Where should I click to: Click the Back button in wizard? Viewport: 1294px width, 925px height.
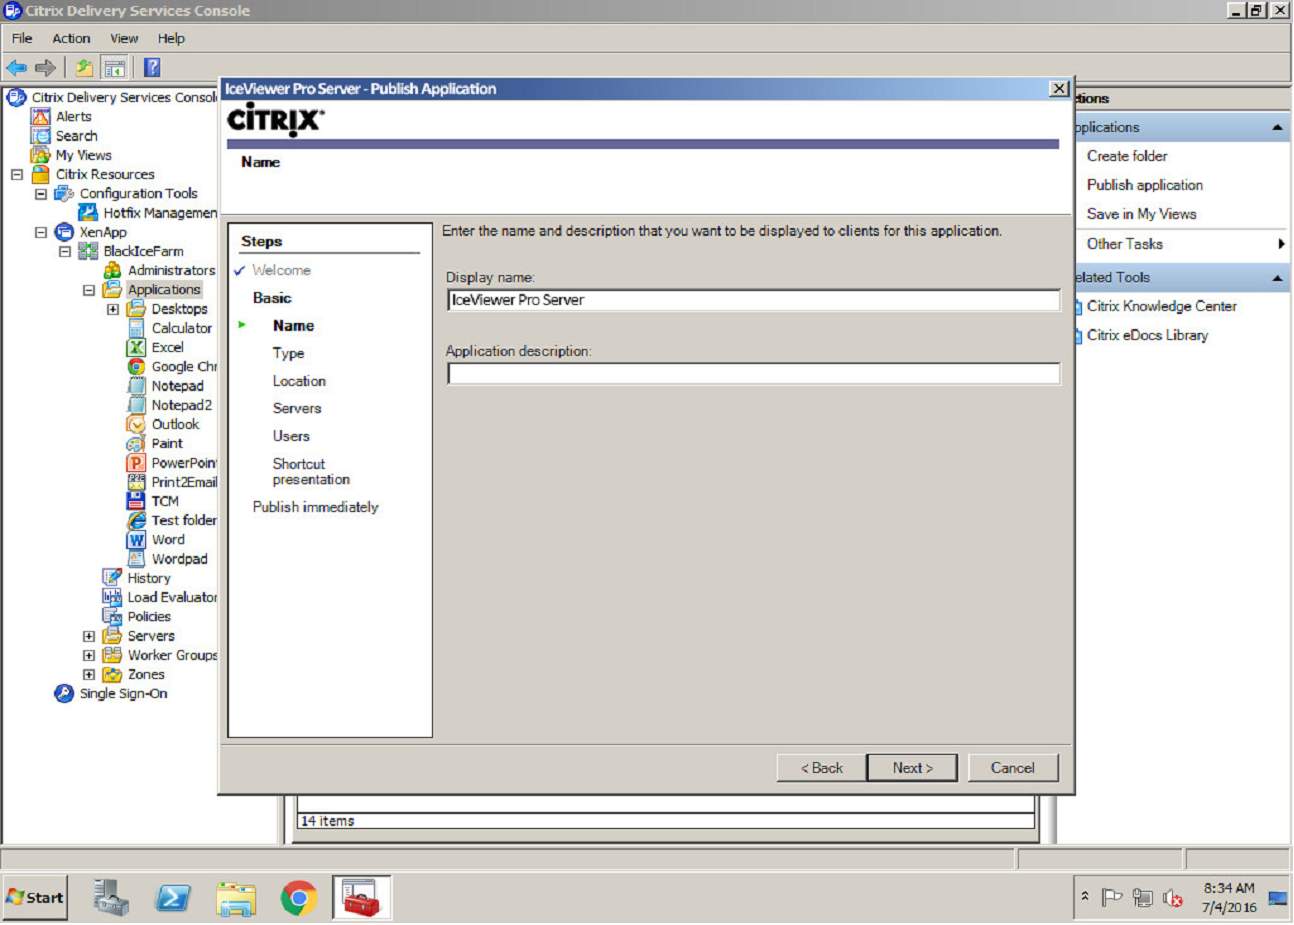pos(821,768)
